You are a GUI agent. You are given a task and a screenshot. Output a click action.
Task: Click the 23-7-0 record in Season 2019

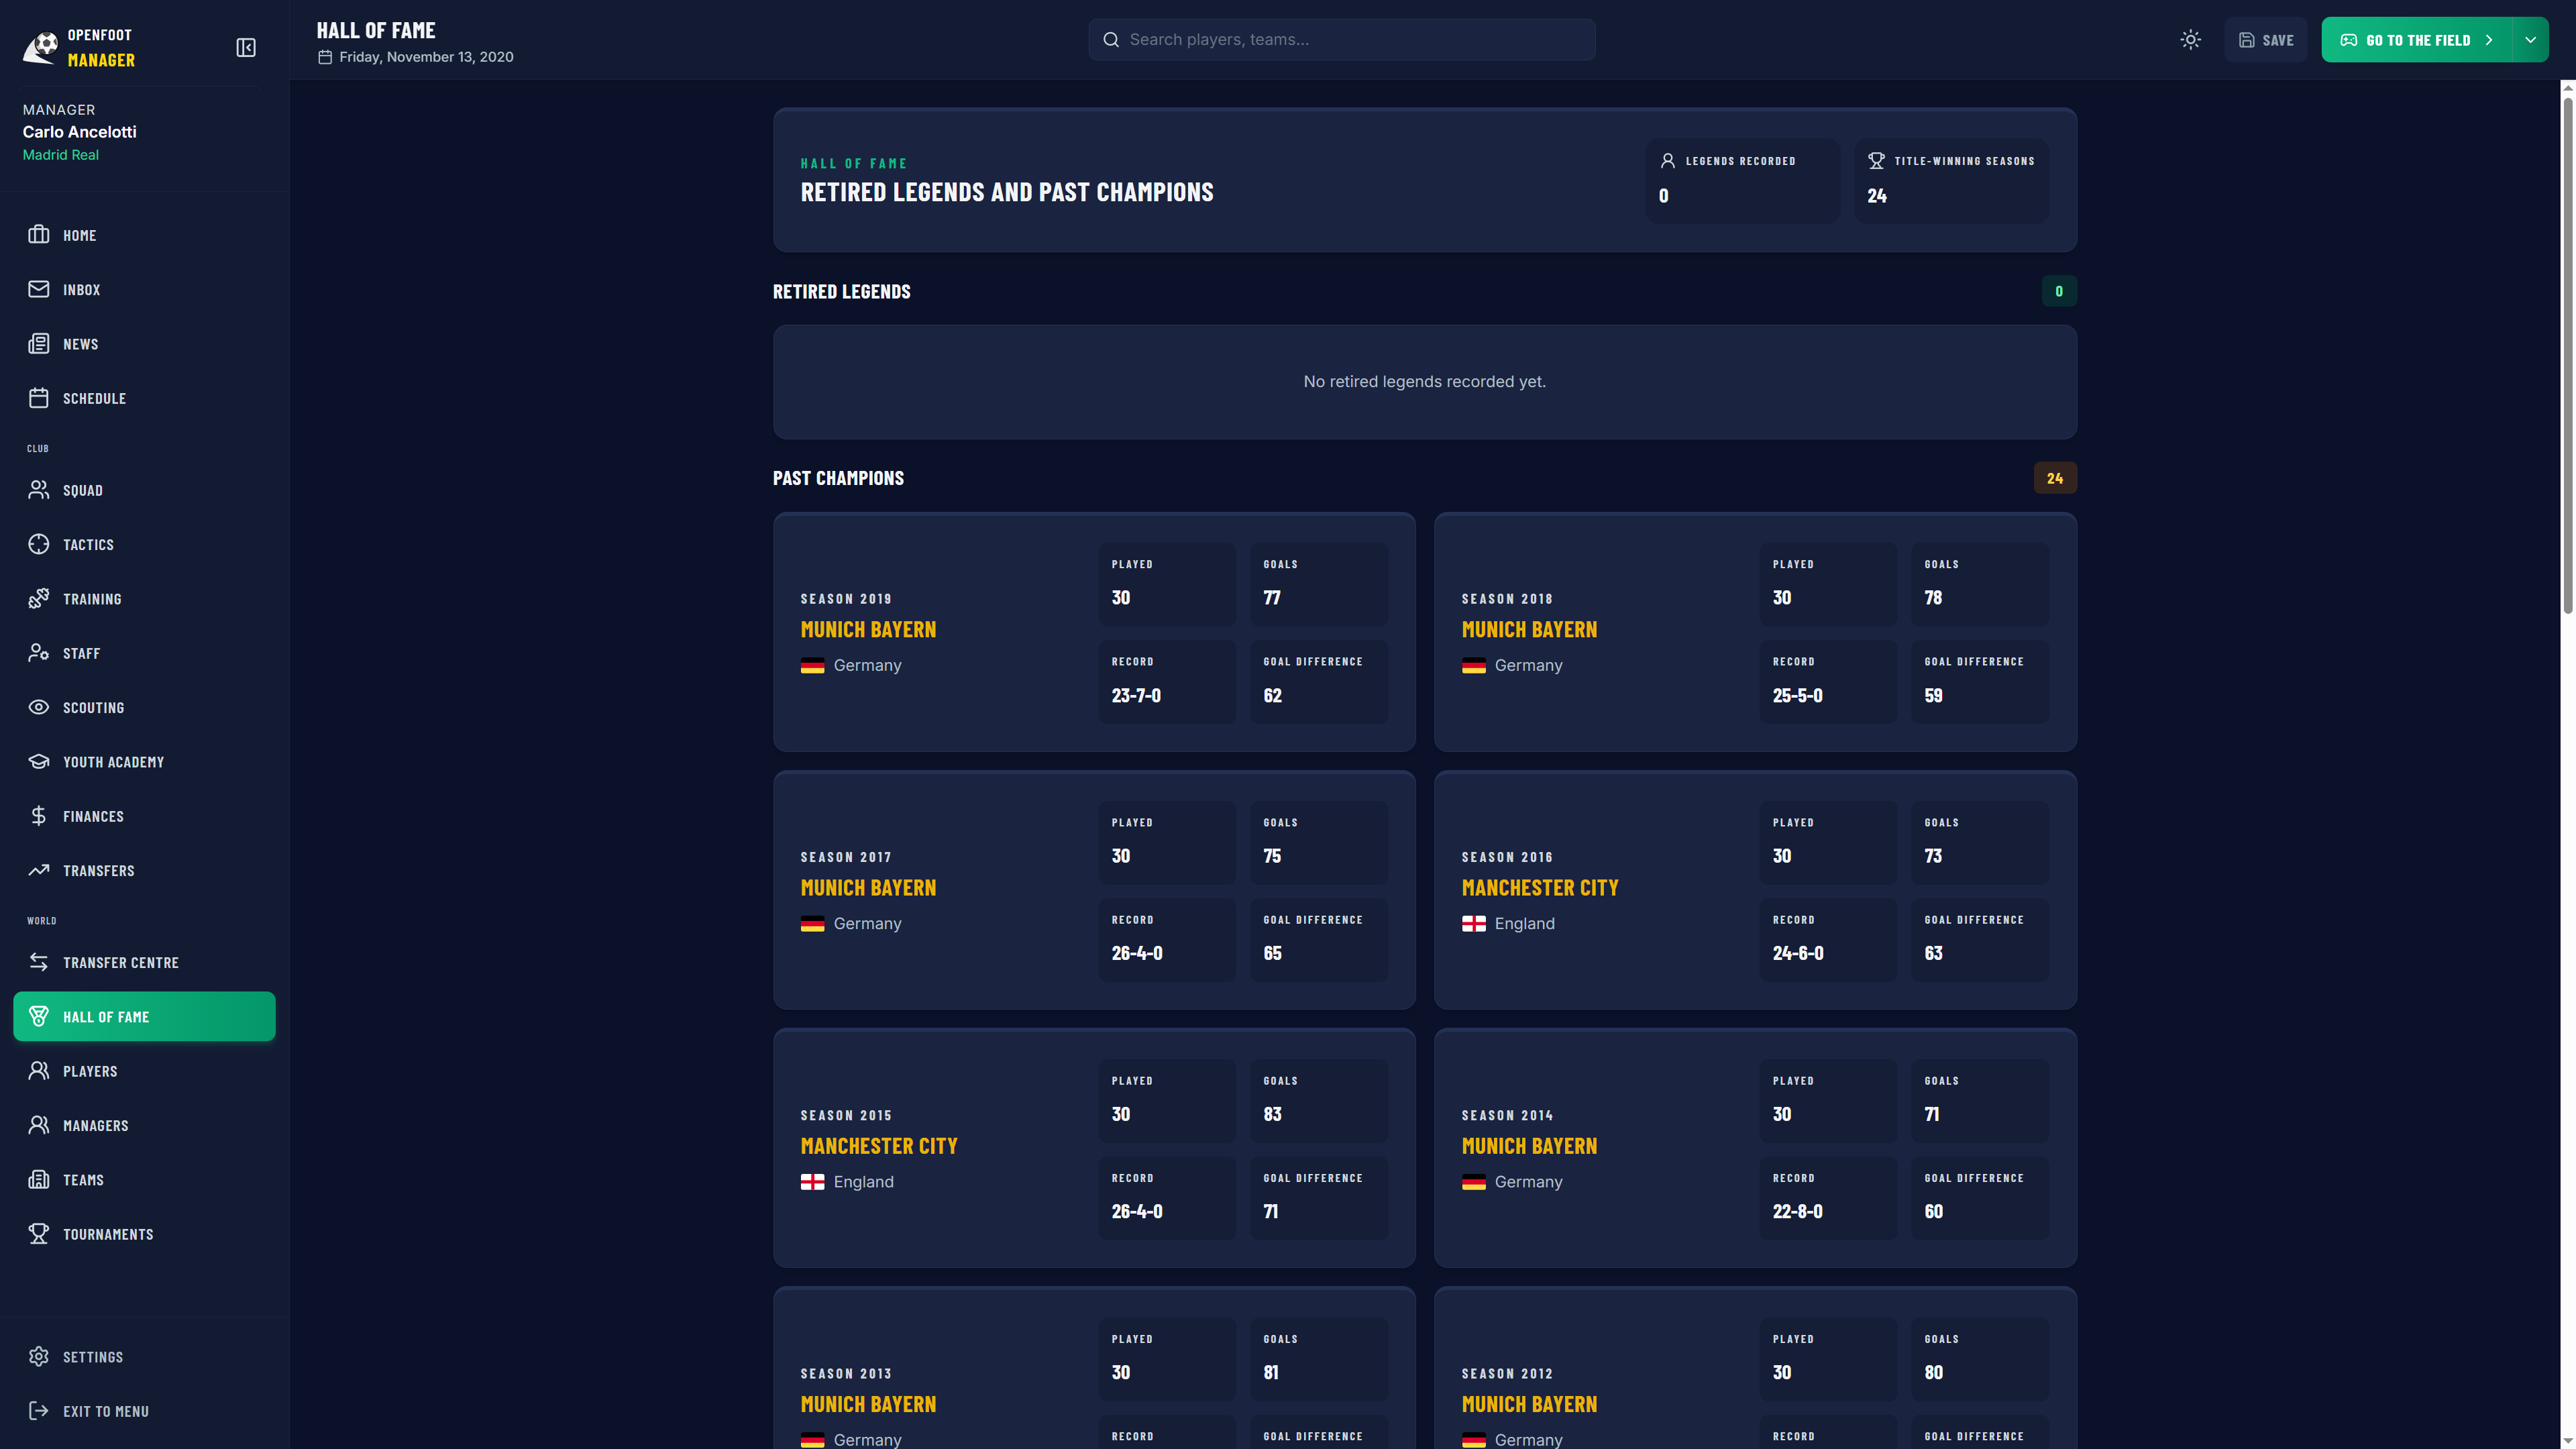tap(1136, 695)
